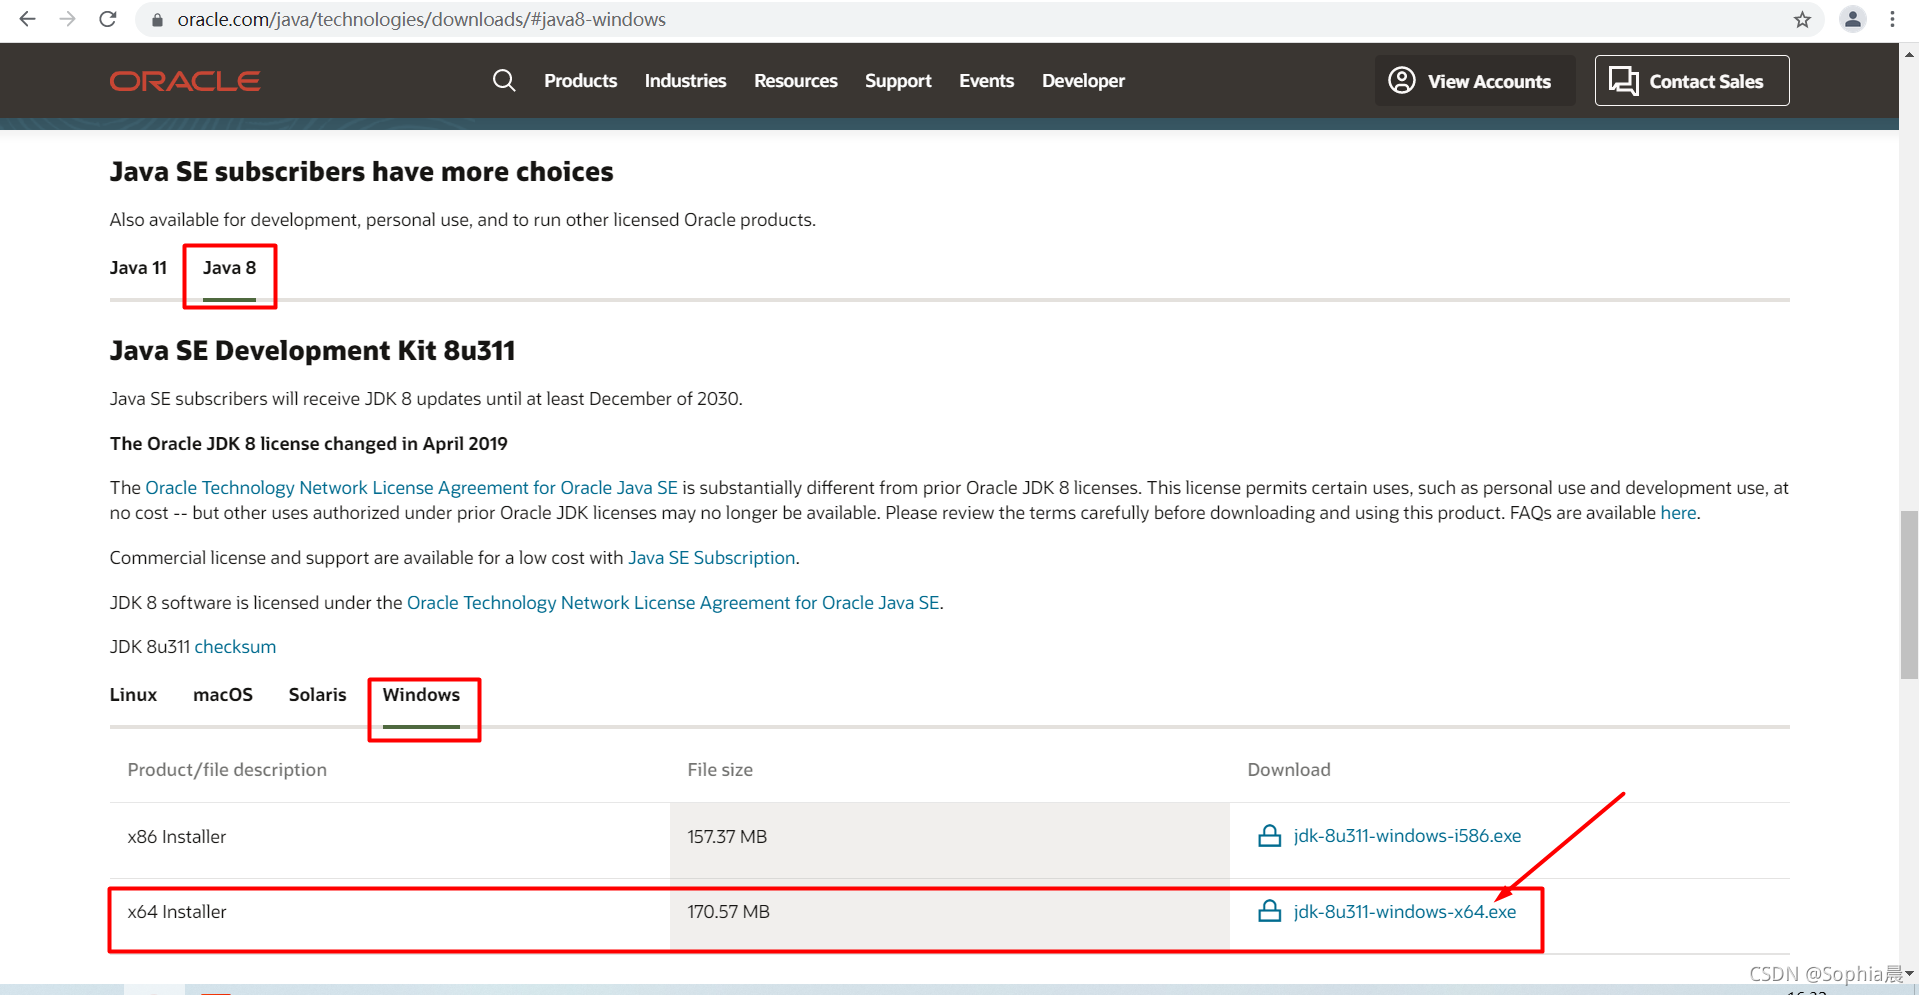
Task: Click the Contact Sales button
Action: (x=1691, y=81)
